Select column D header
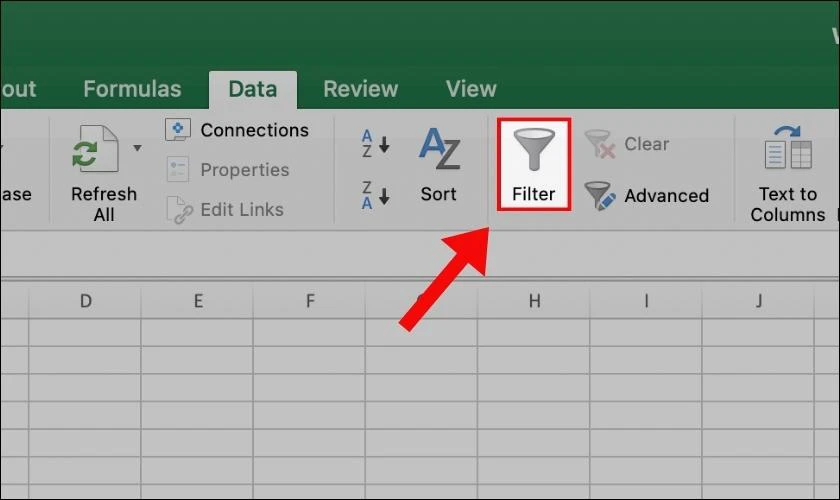This screenshot has width=840, height=500. [x=85, y=300]
